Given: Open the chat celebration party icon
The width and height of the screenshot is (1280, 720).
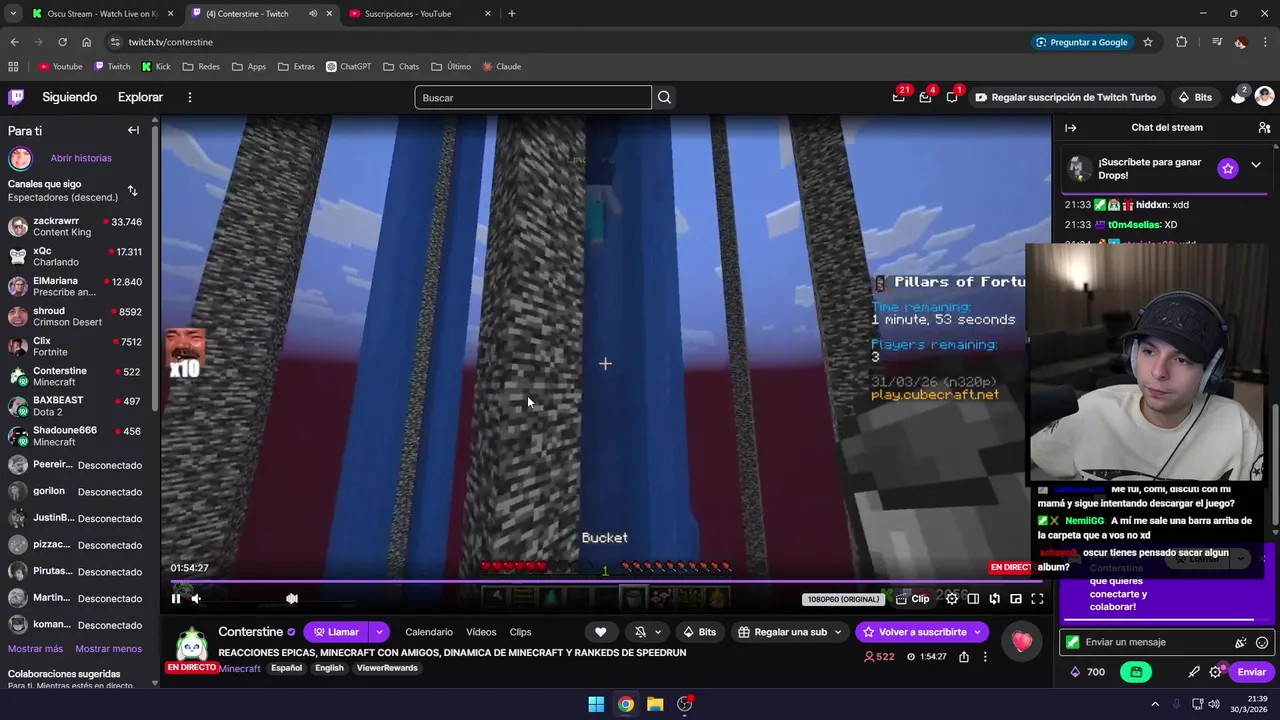Looking at the screenshot, I should 1241,642.
